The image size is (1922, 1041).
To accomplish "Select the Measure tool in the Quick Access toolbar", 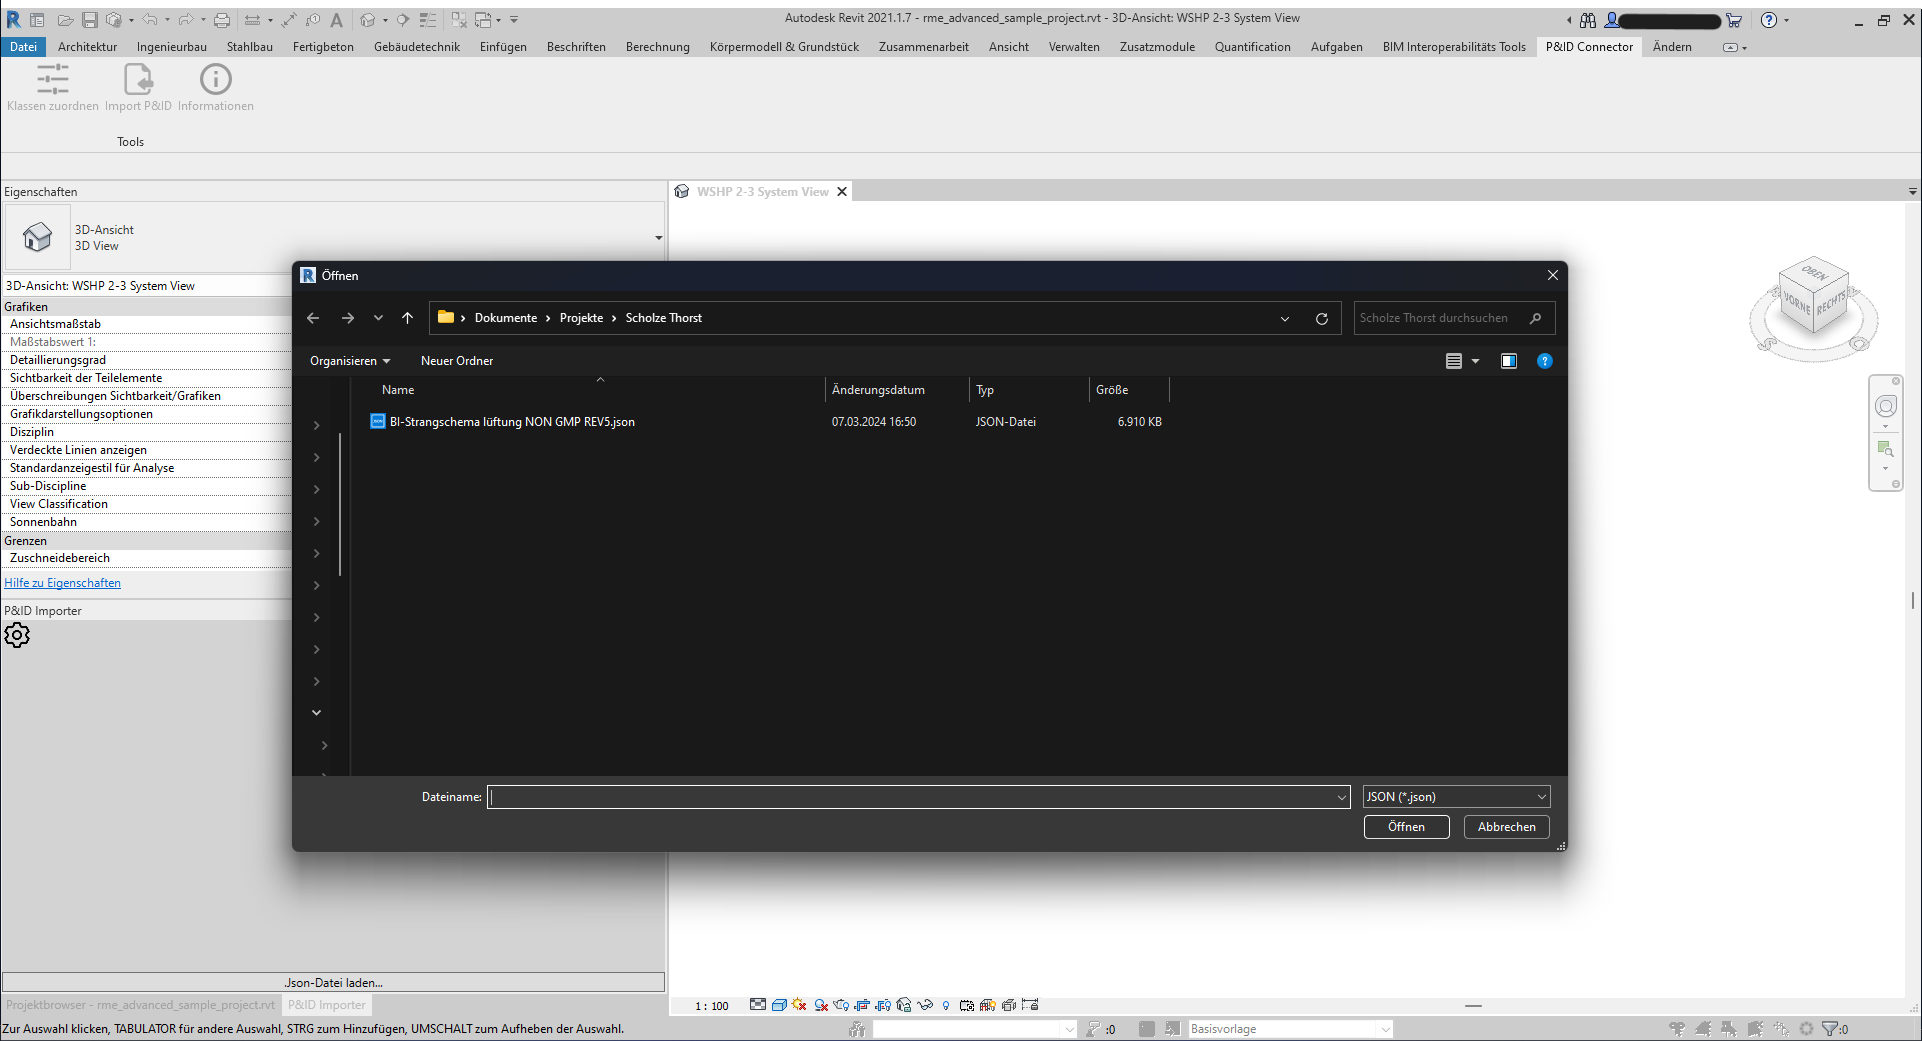I will click(252, 19).
